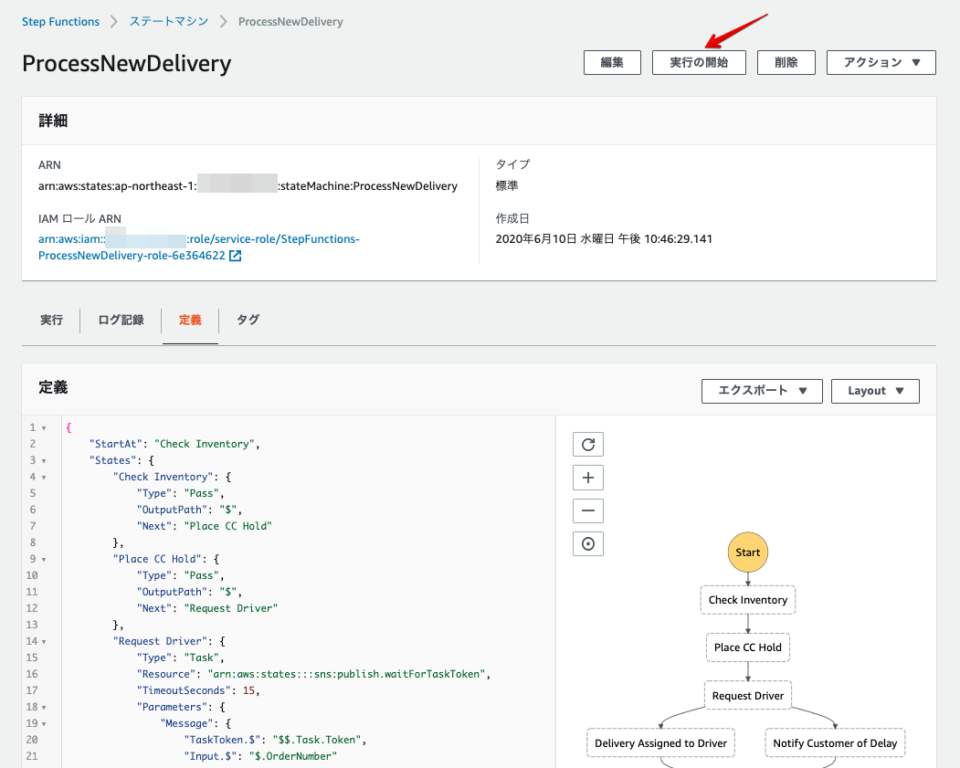Select the Check Inventory state node
This screenshot has width=960, height=768.
[x=748, y=600]
